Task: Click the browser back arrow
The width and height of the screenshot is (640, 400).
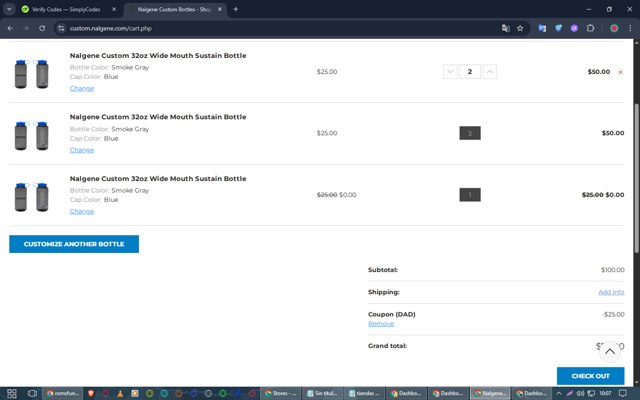Action: coord(10,28)
